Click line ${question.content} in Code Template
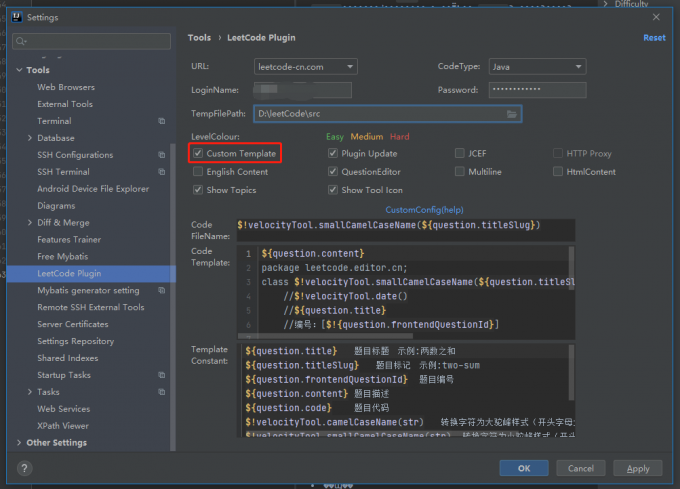This screenshot has width=680, height=489. (313, 254)
